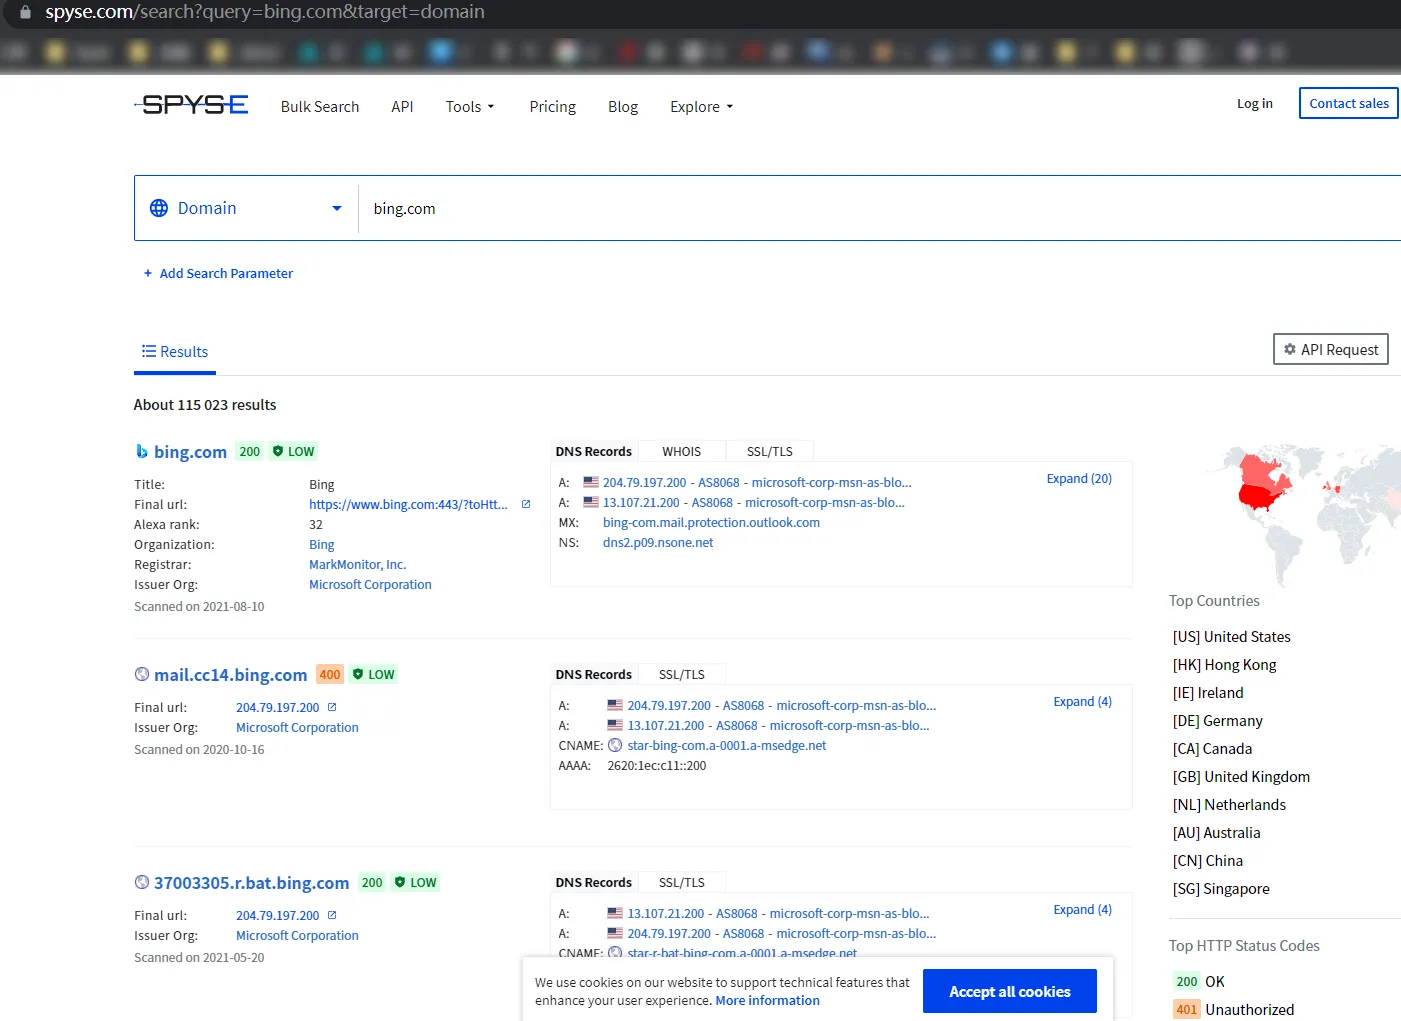Open the MarkMonitor, Inc. registrar link

[x=357, y=564]
